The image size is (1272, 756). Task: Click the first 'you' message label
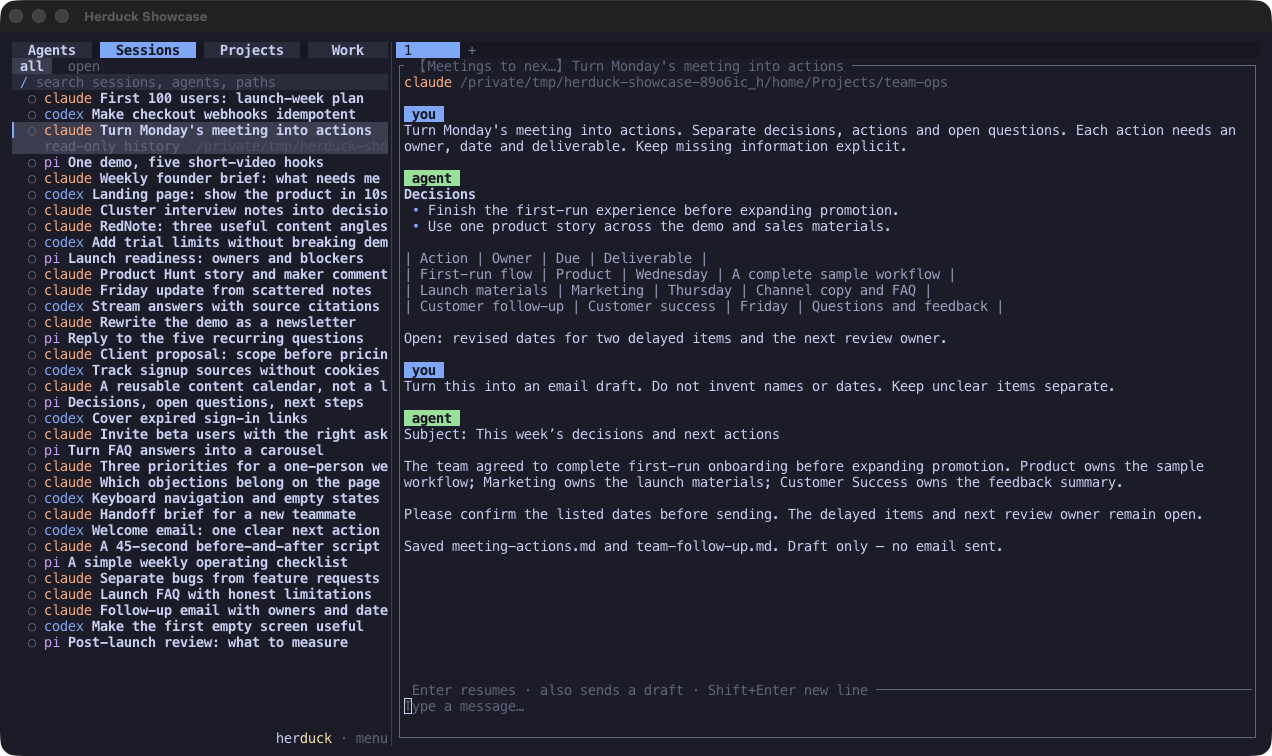pos(424,114)
